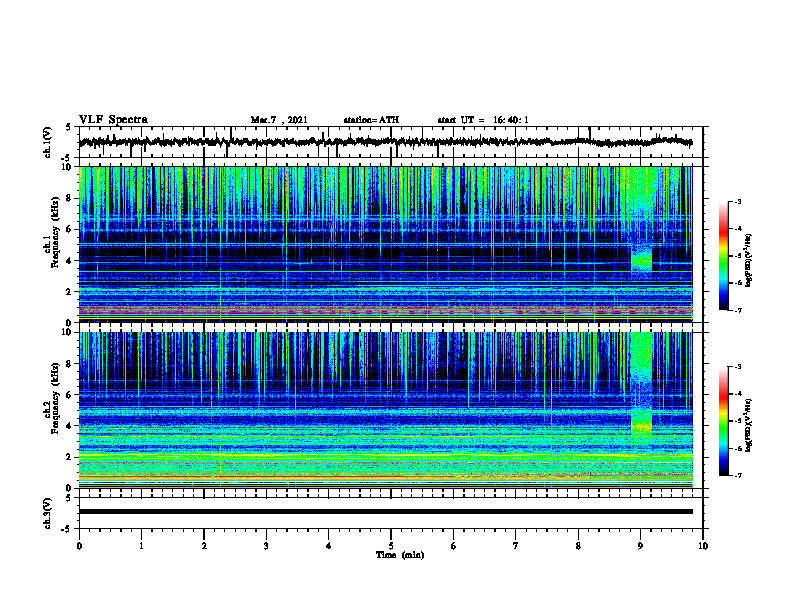792x612 pixels.
Task: Click time axis tick label "3"
Action: [266, 546]
